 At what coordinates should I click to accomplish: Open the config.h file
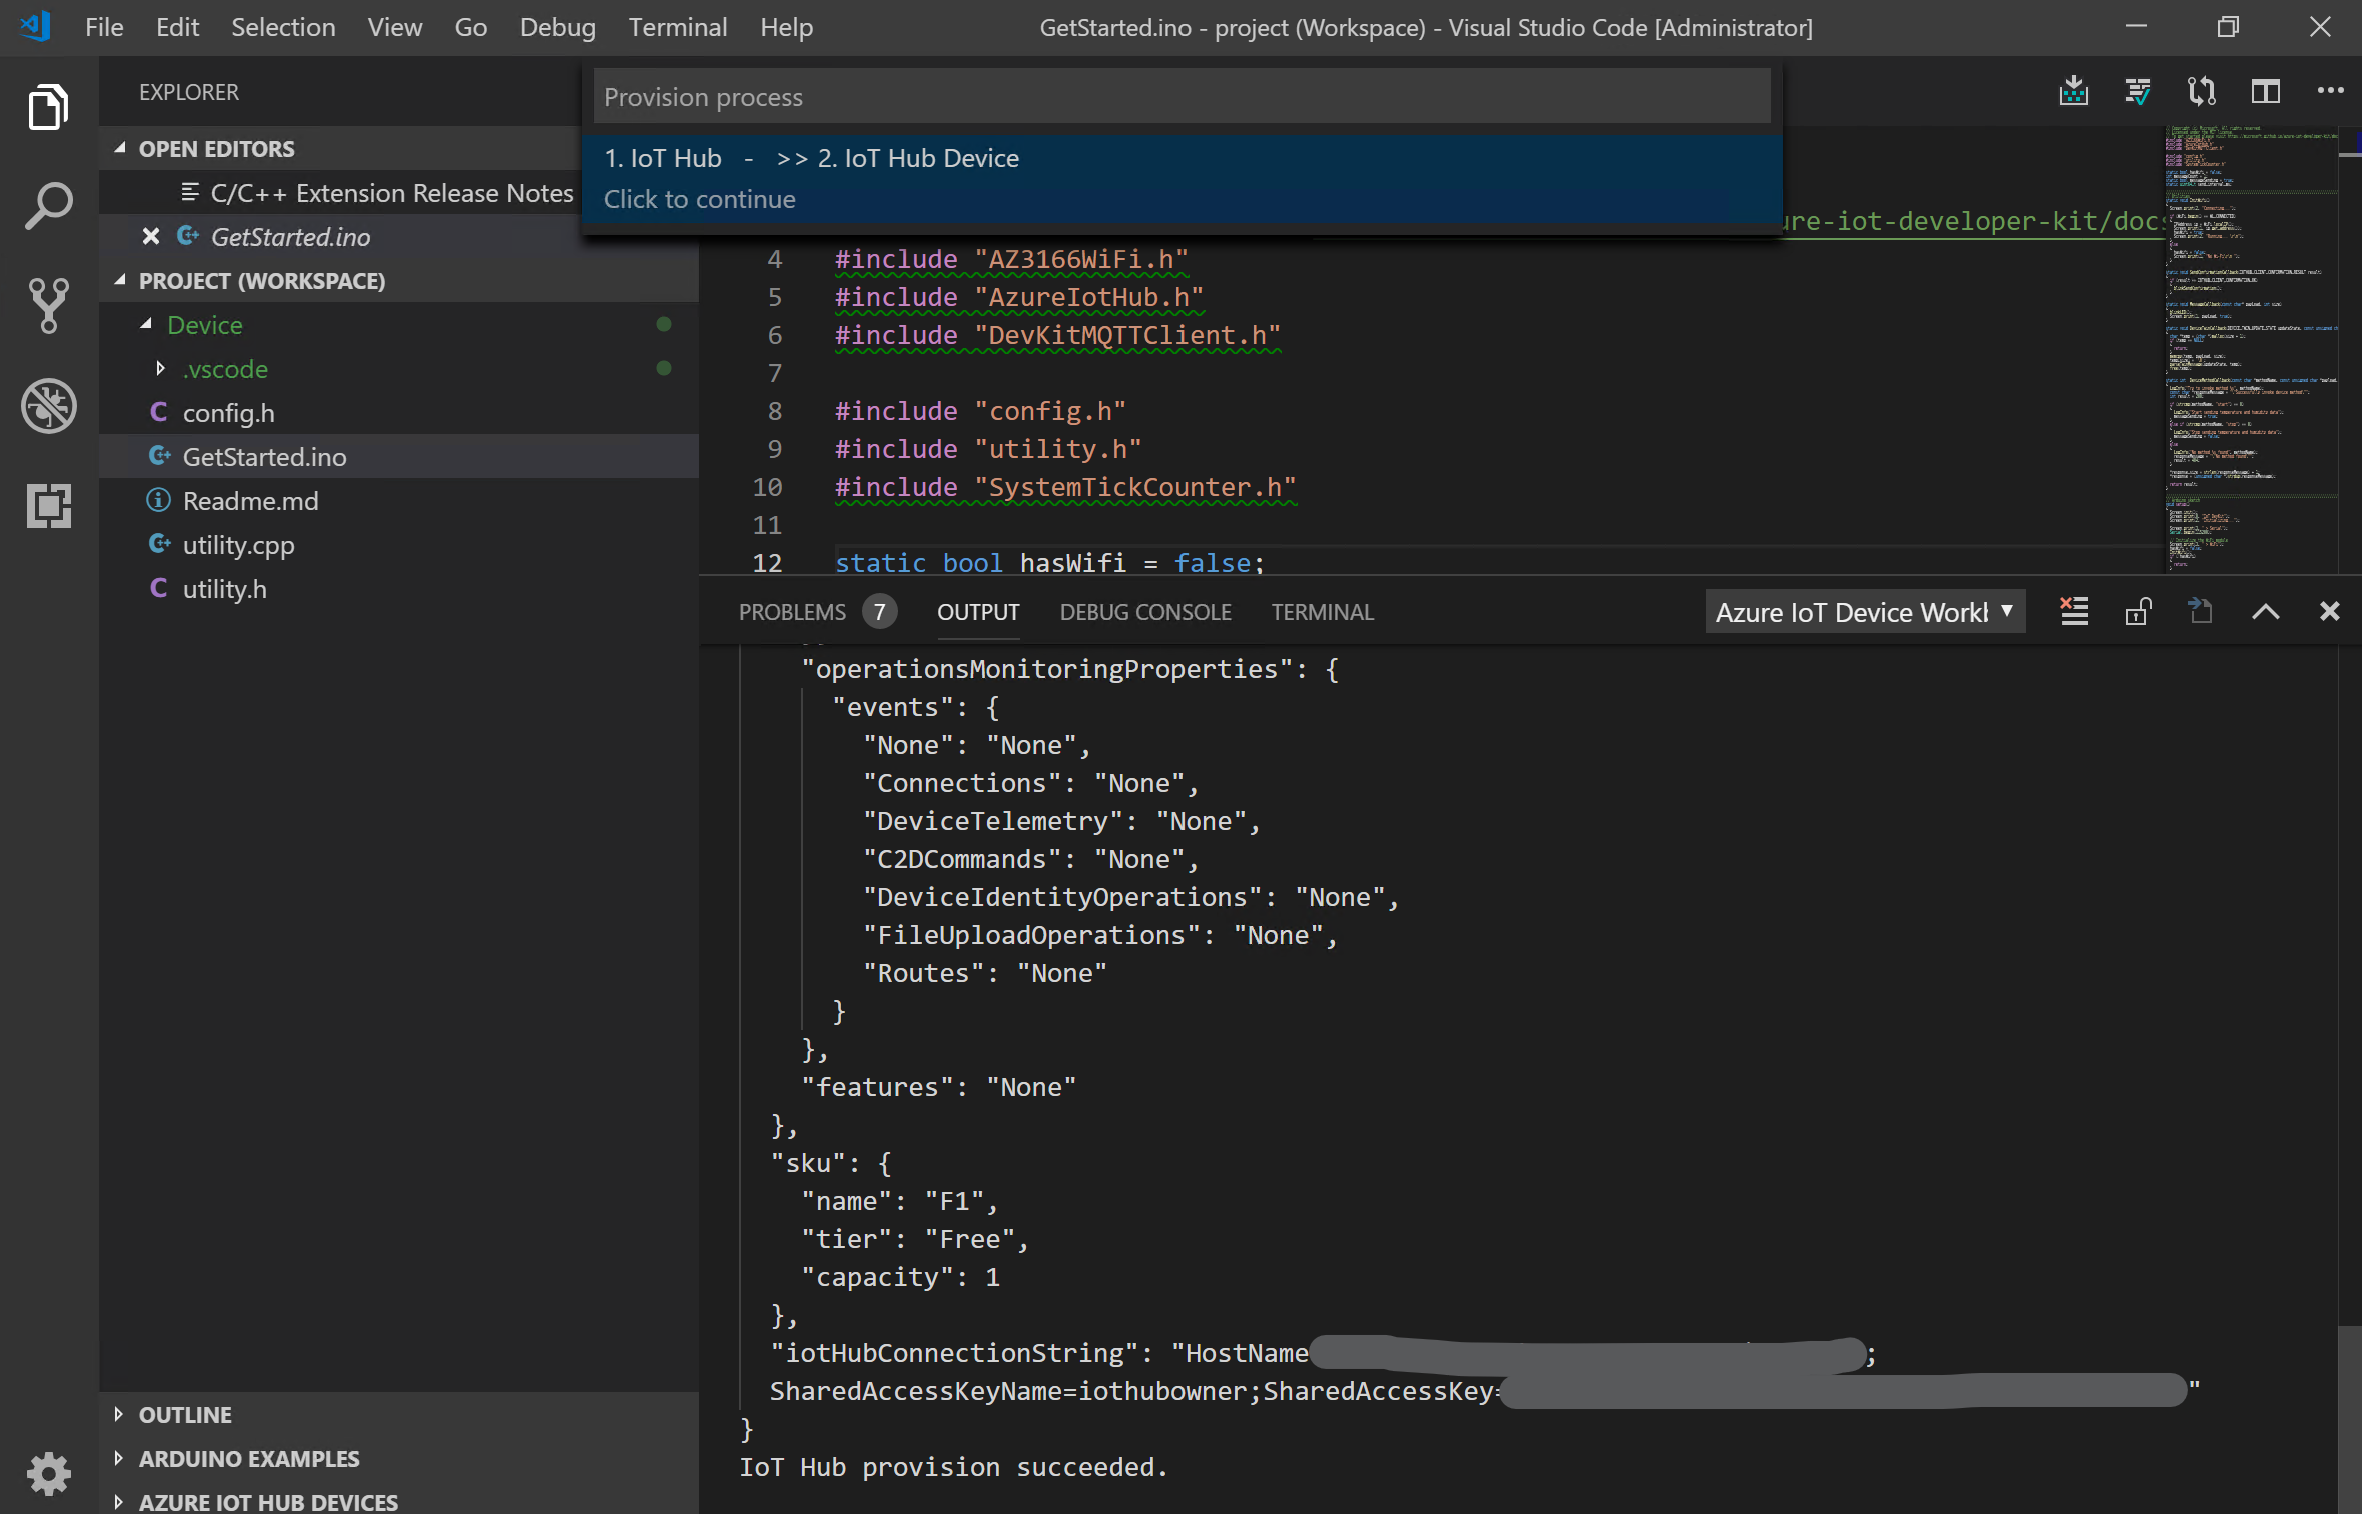(x=228, y=413)
